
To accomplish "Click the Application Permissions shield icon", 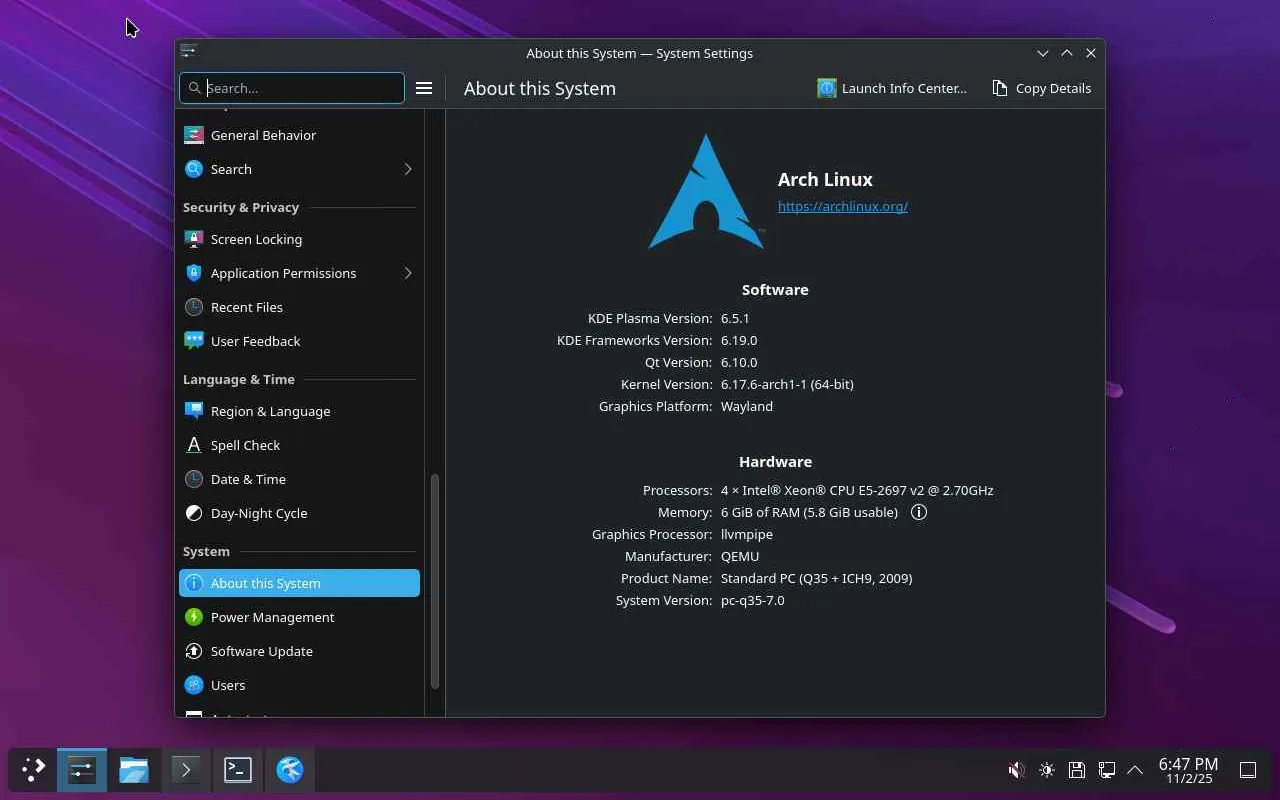I will [x=194, y=273].
